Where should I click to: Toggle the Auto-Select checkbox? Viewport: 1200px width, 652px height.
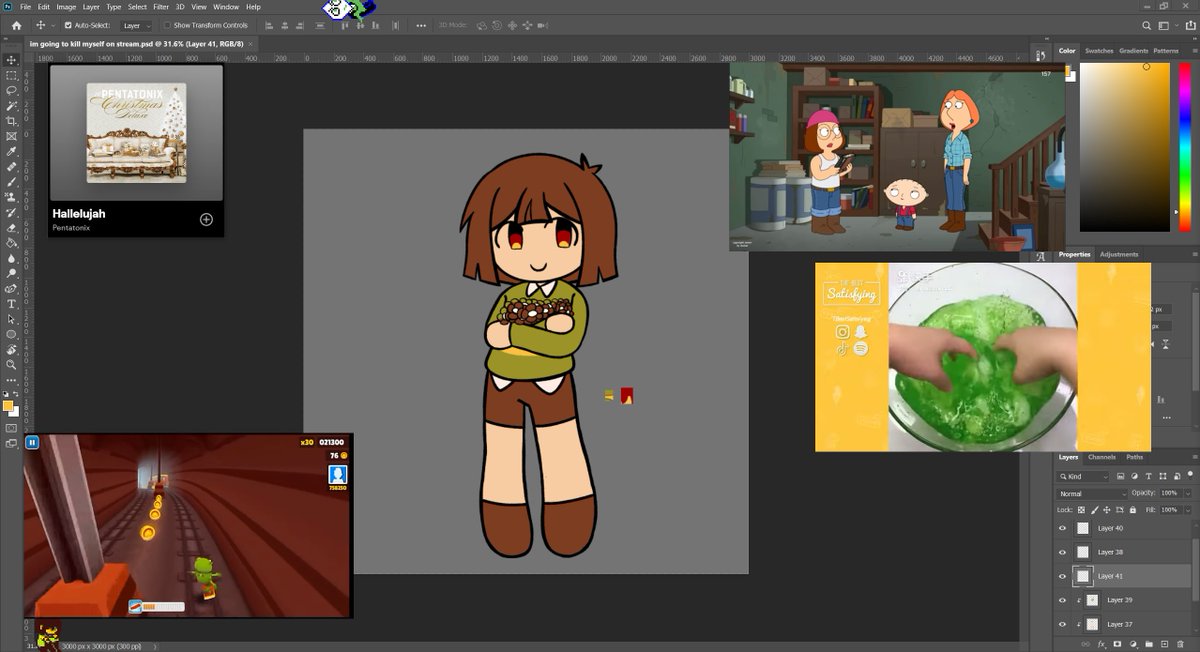[68, 25]
